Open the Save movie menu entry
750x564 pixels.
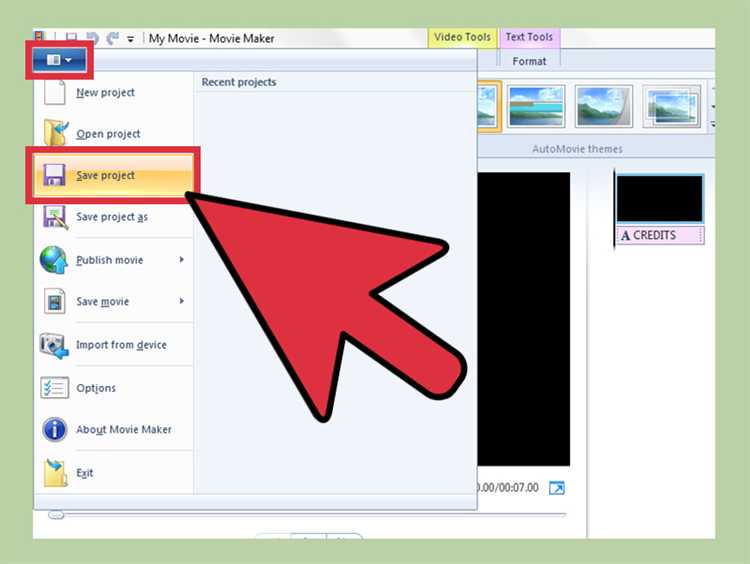113,301
